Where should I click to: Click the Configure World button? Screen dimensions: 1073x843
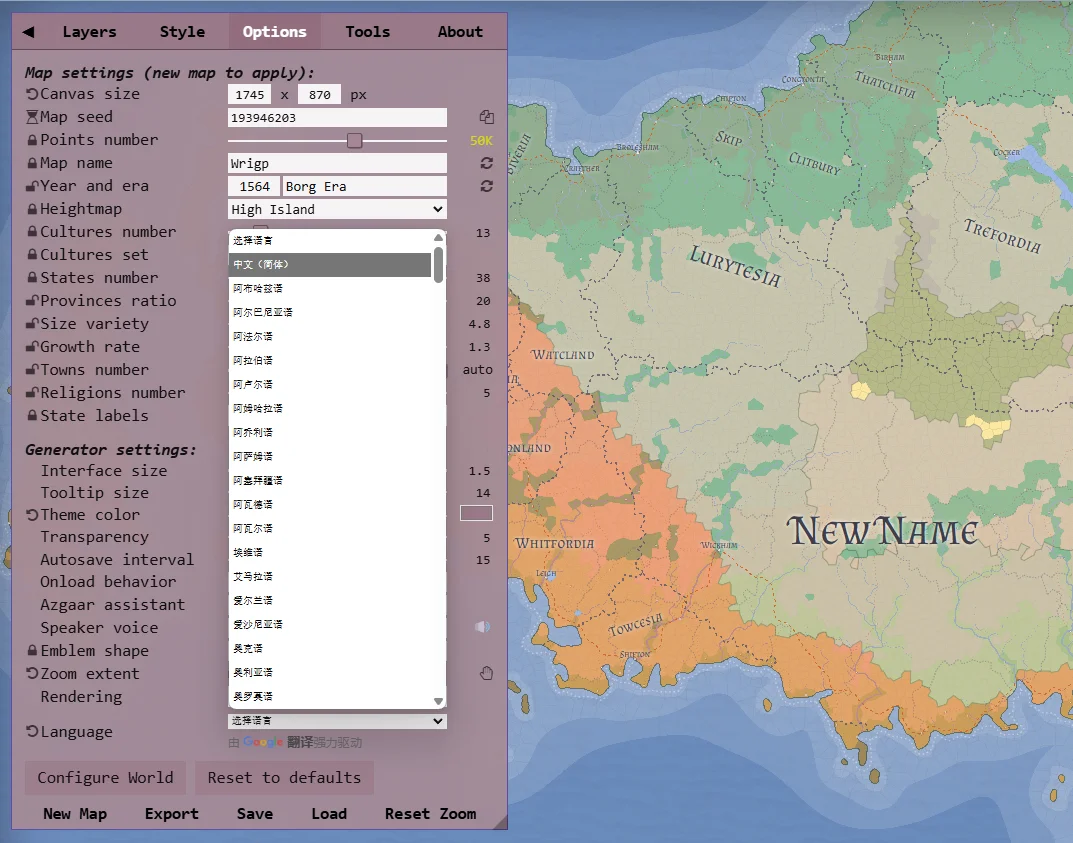click(x=105, y=777)
